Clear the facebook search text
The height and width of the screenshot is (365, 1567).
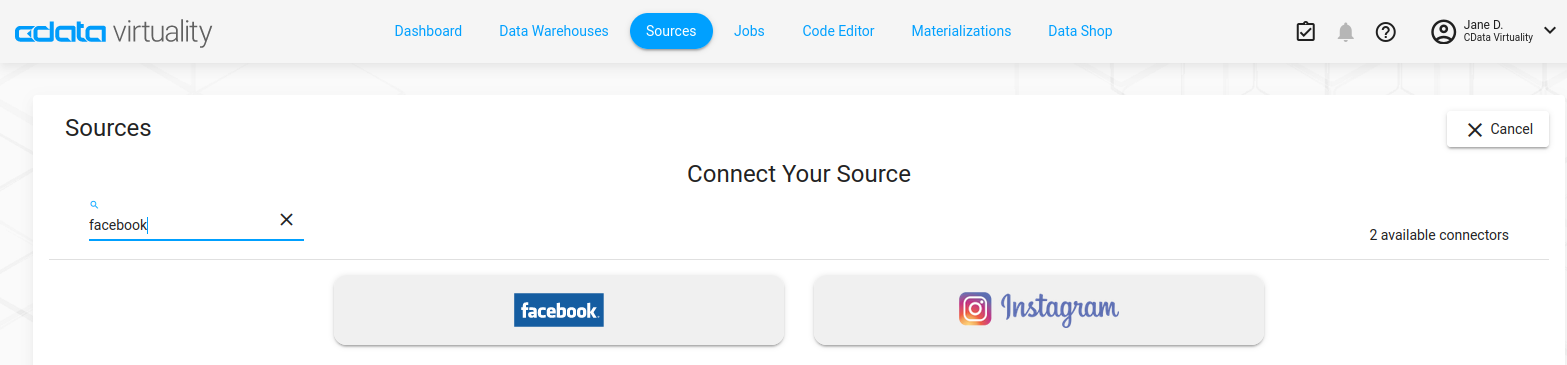(x=286, y=220)
